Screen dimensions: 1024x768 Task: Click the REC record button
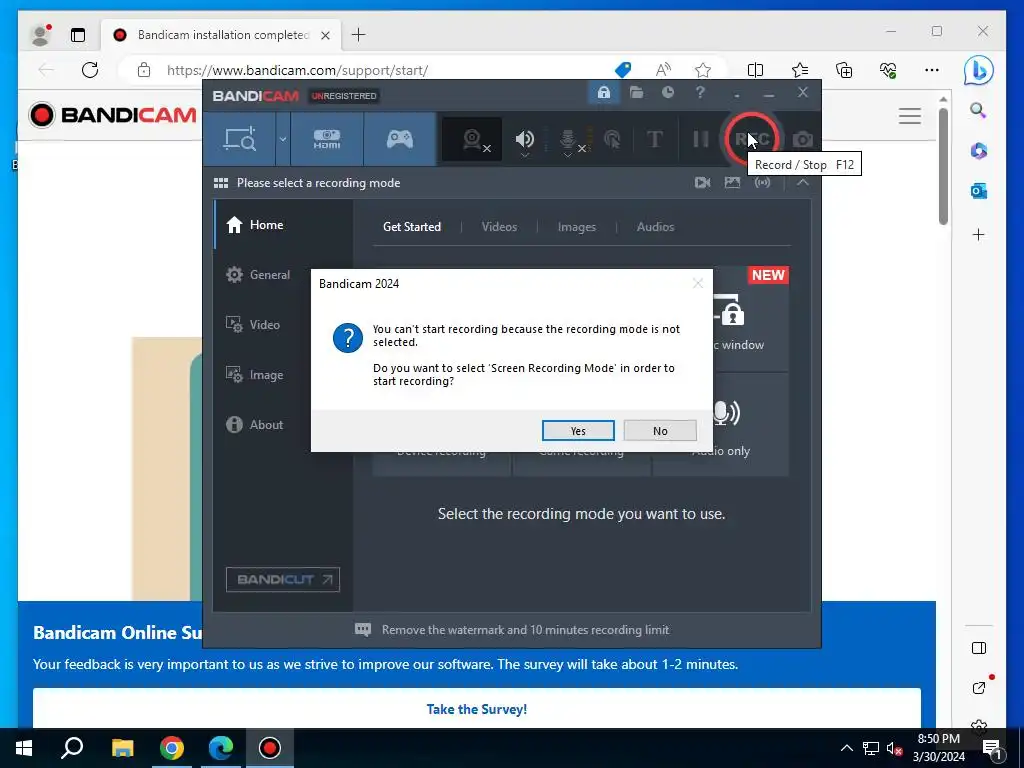click(752, 139)
